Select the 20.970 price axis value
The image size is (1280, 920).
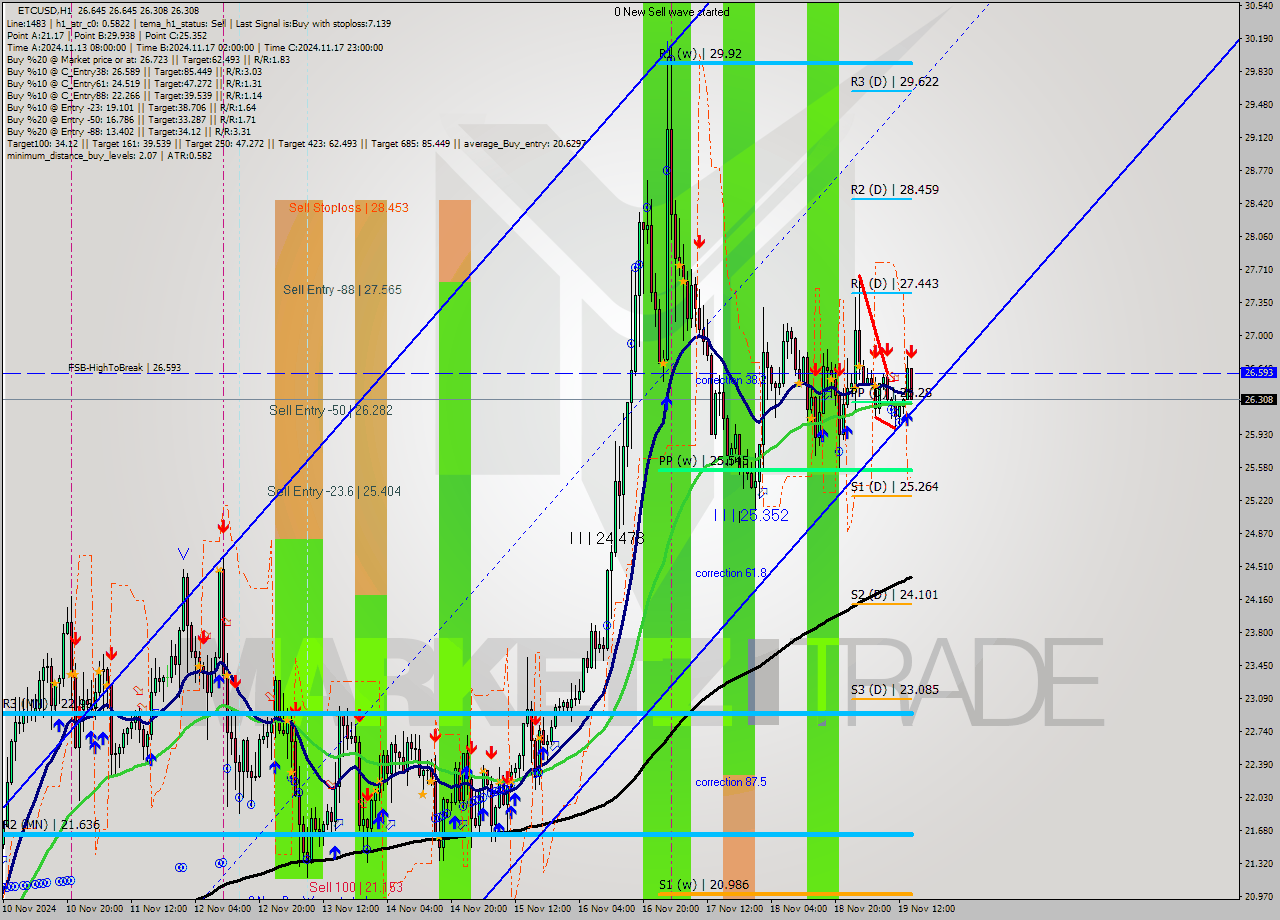point(1258,896)
